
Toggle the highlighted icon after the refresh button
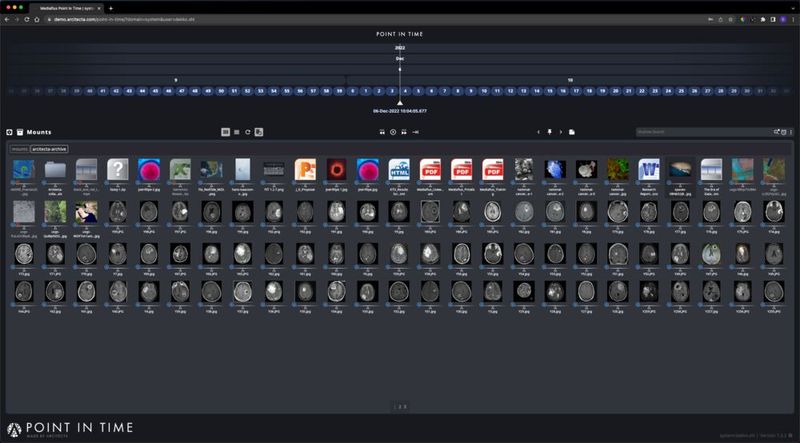(x=259, y=132)
